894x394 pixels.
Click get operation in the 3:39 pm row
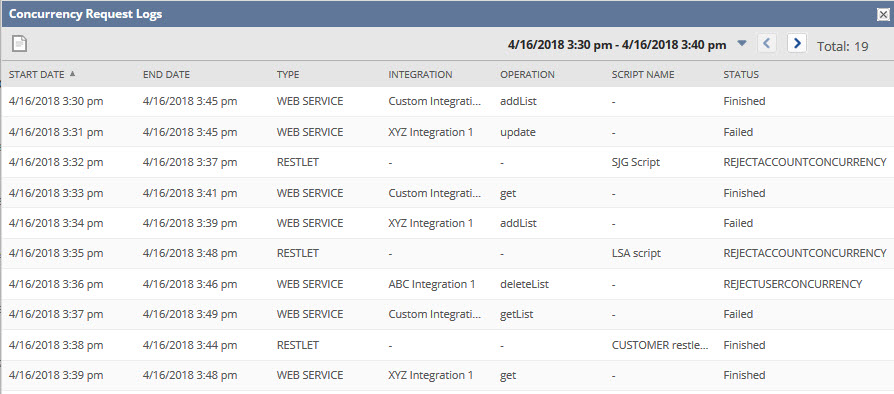point(508,375)
